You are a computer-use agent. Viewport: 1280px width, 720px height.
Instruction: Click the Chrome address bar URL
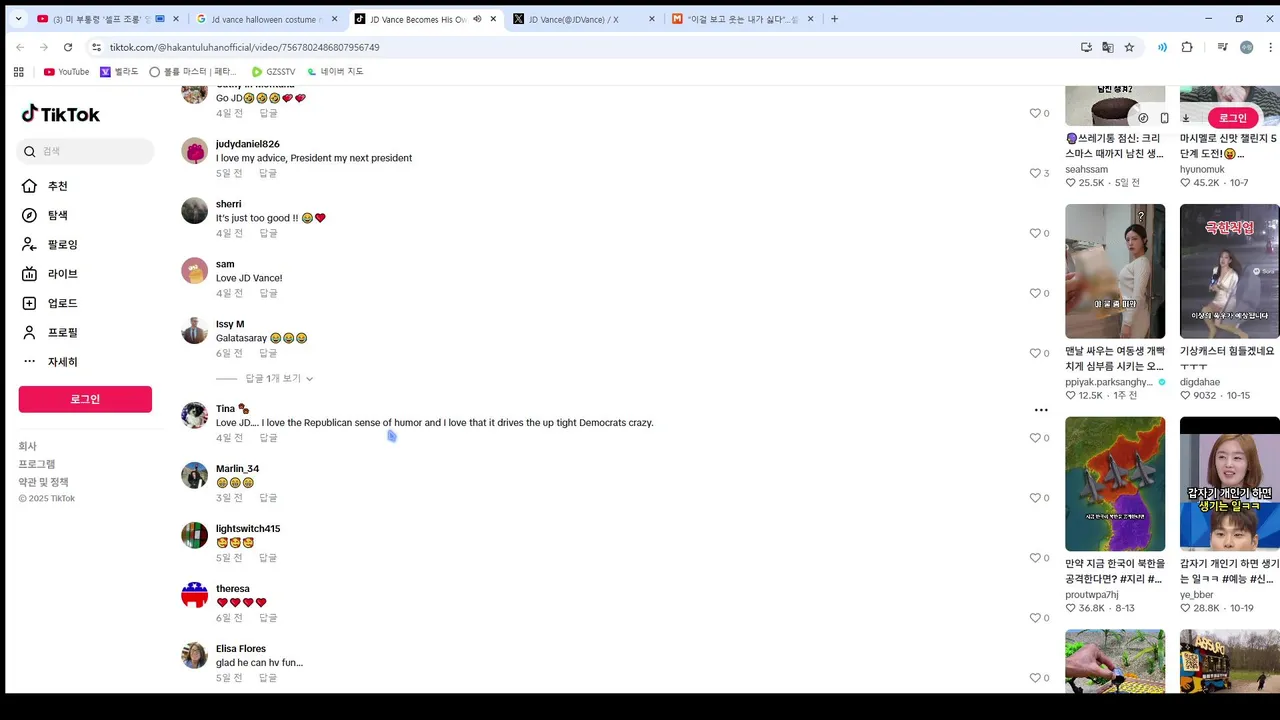244,47
